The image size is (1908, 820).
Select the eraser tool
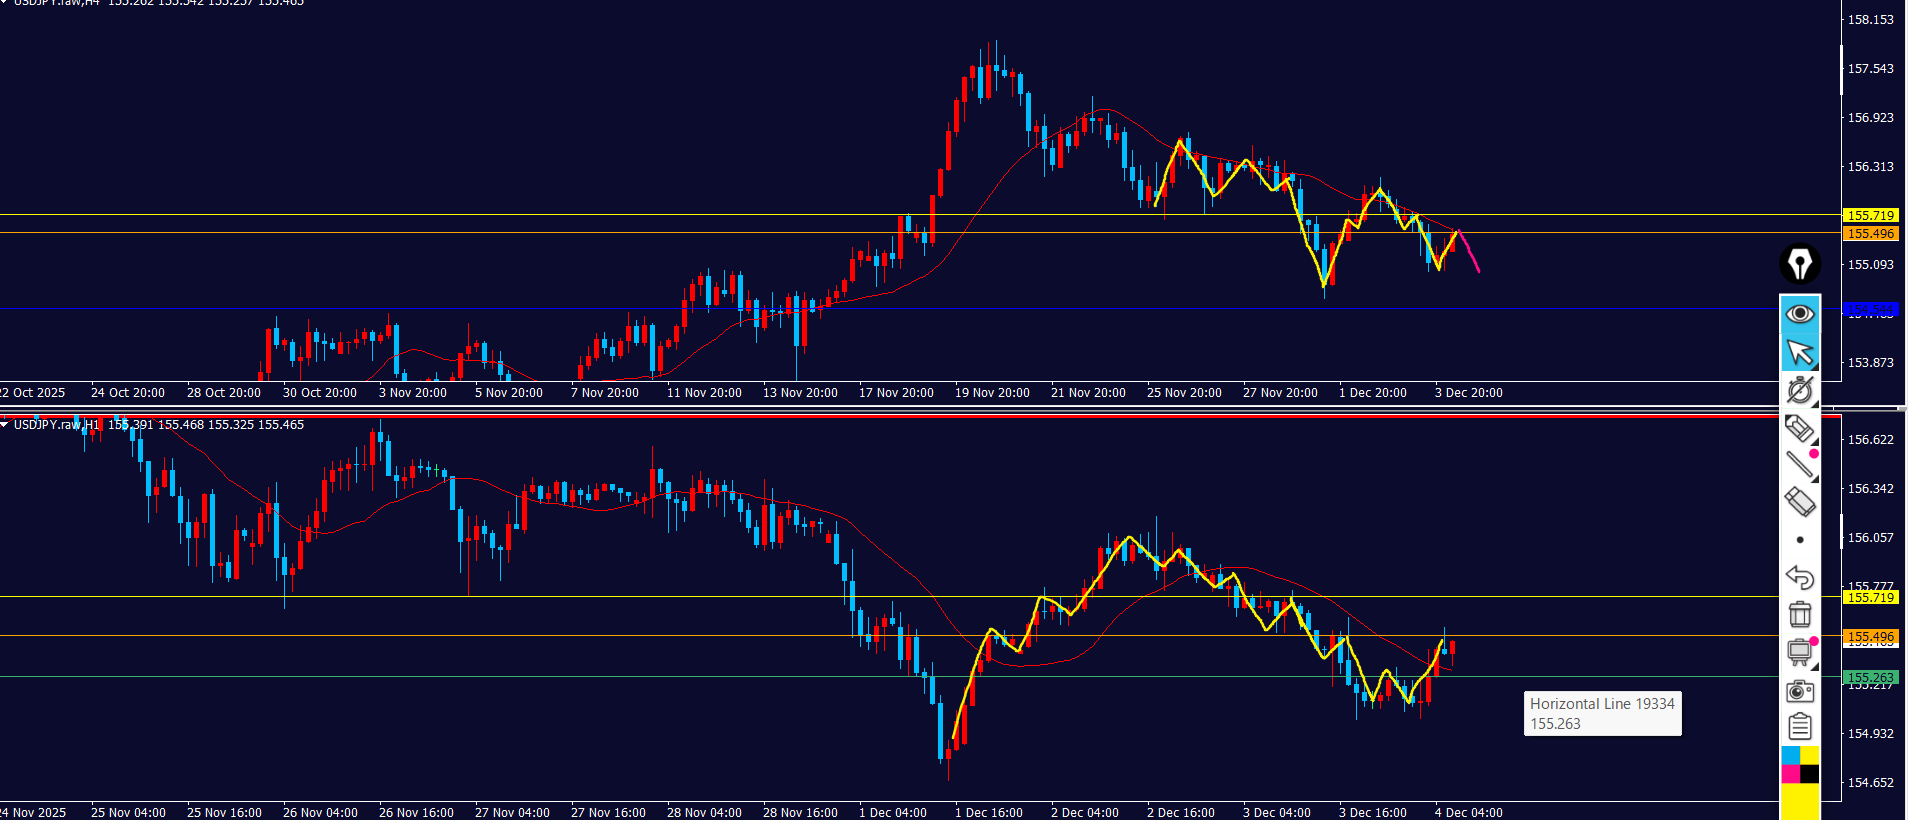[x=1800, y=501]
